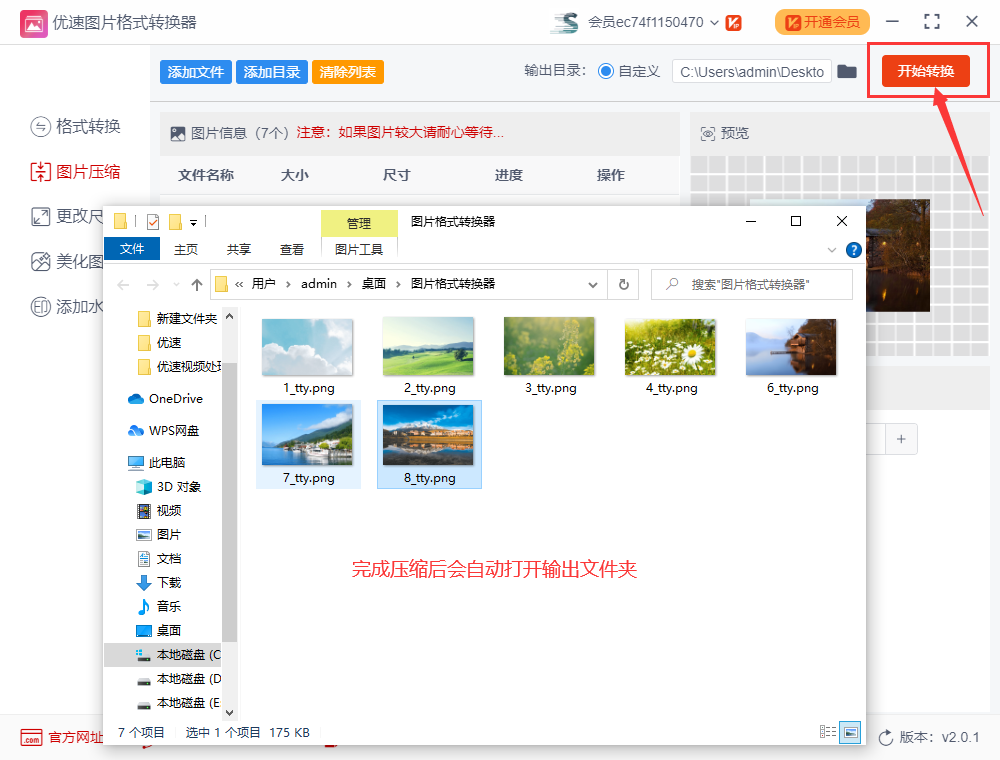
Task: Open the output folder browser icon
Action: click(x=846, y=71)
